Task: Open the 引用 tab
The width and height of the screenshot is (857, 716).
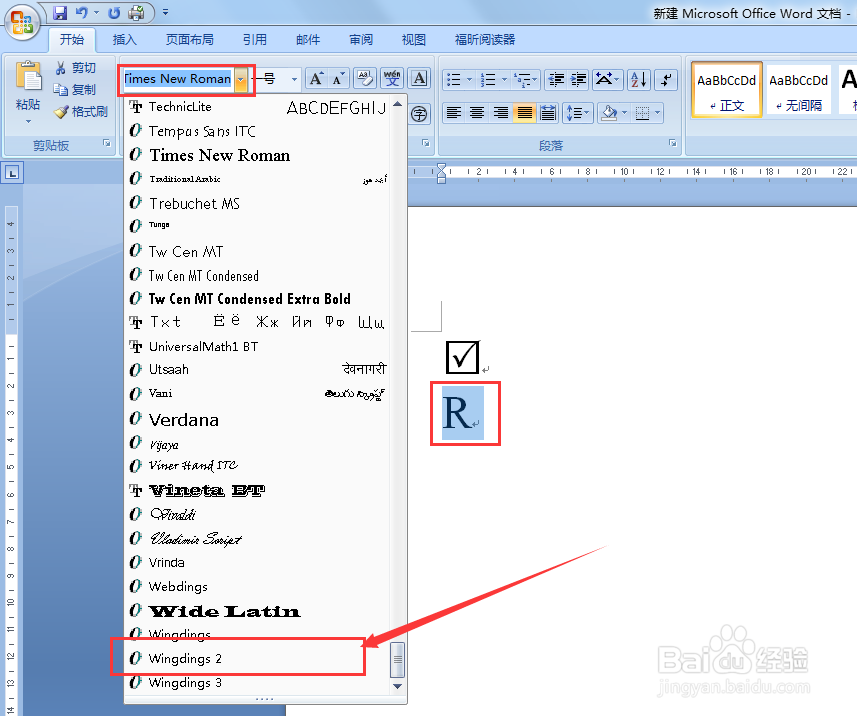Action: tap(255, 39)
